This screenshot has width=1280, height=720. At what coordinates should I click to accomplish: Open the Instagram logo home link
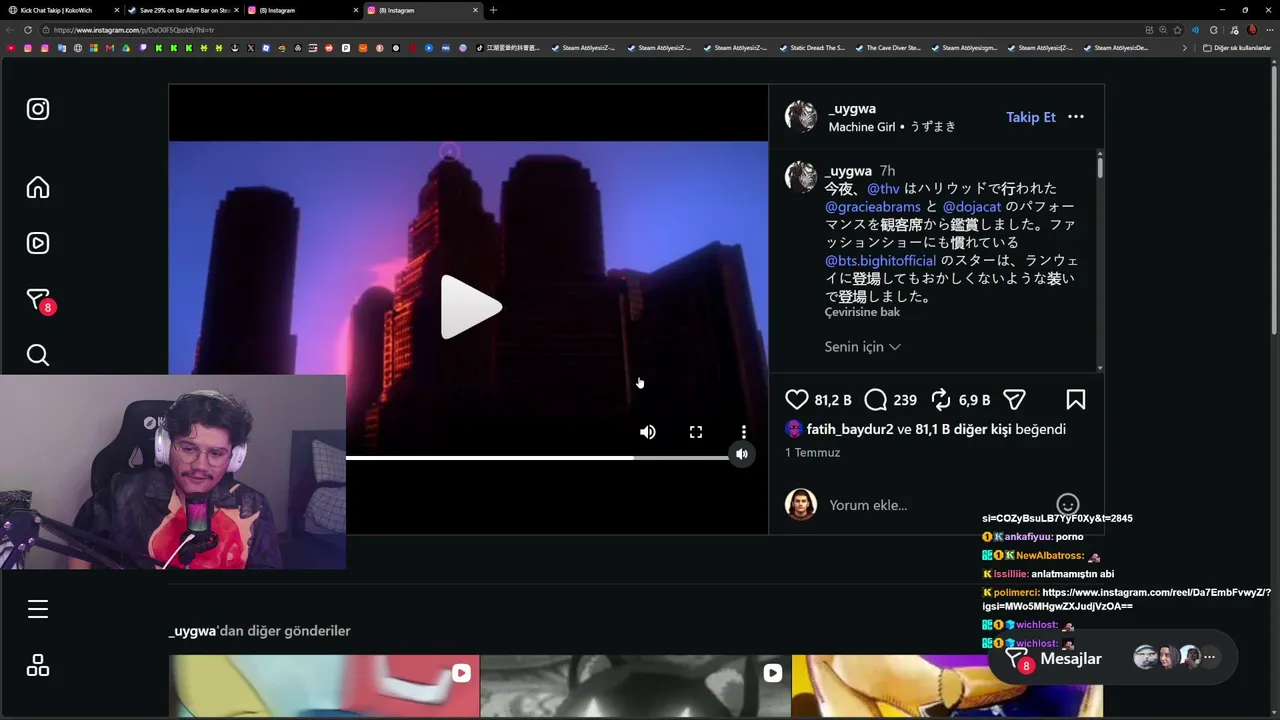pos(38,109)
